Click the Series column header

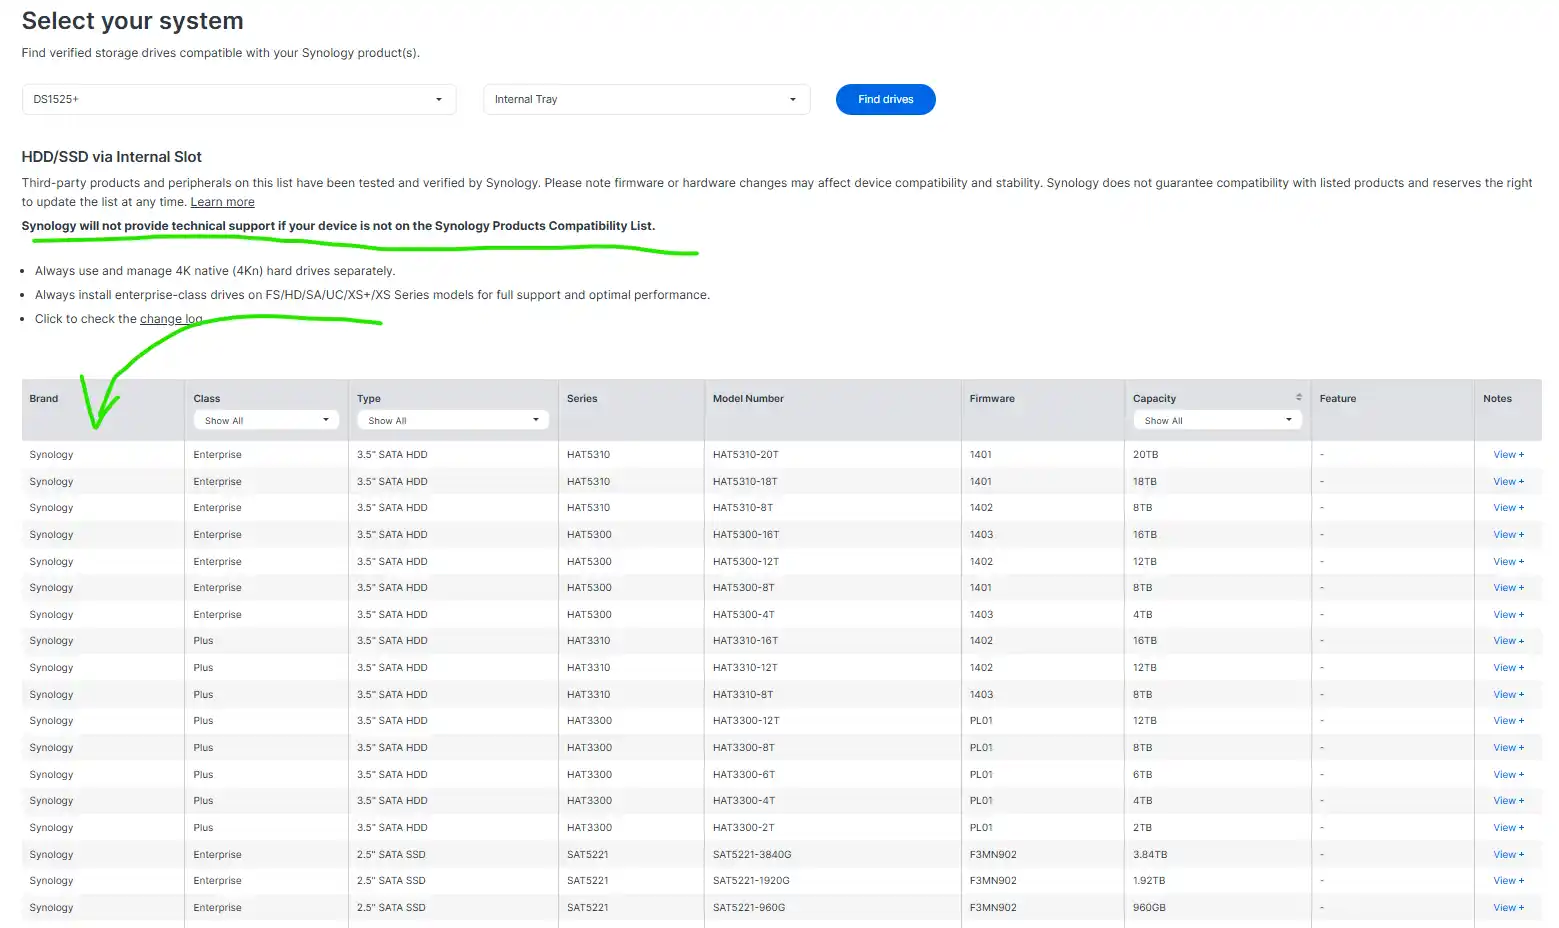pyautogui.click(x=582, y=398)
